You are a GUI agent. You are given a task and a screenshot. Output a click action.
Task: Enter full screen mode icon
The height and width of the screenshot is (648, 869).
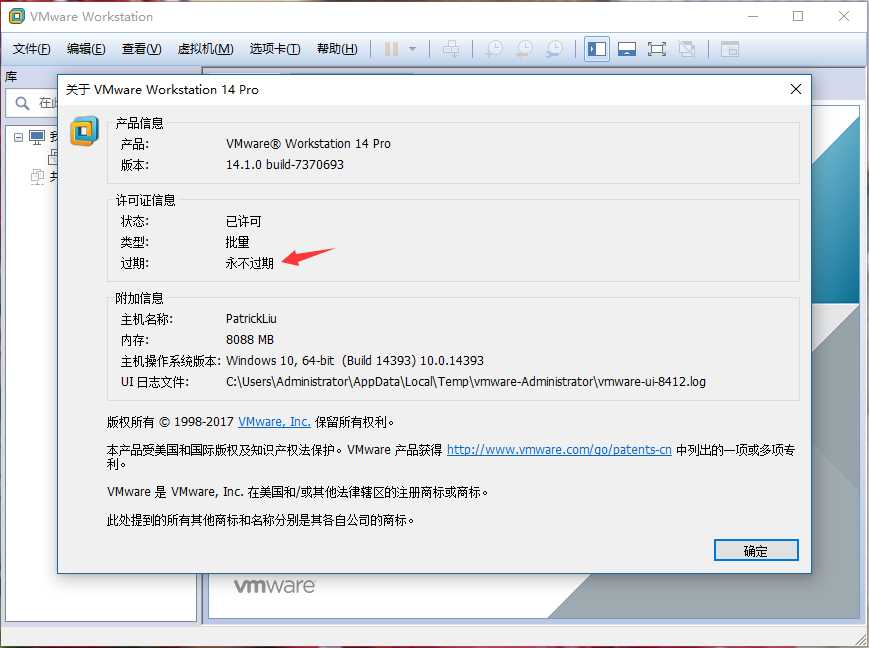657,49
